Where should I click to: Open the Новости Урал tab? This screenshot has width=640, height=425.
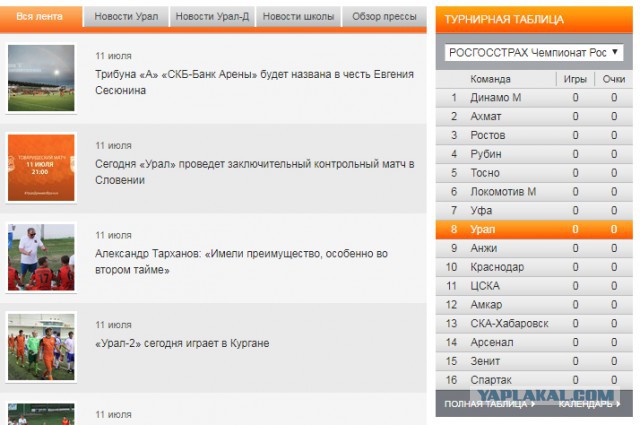coord(126,17)
